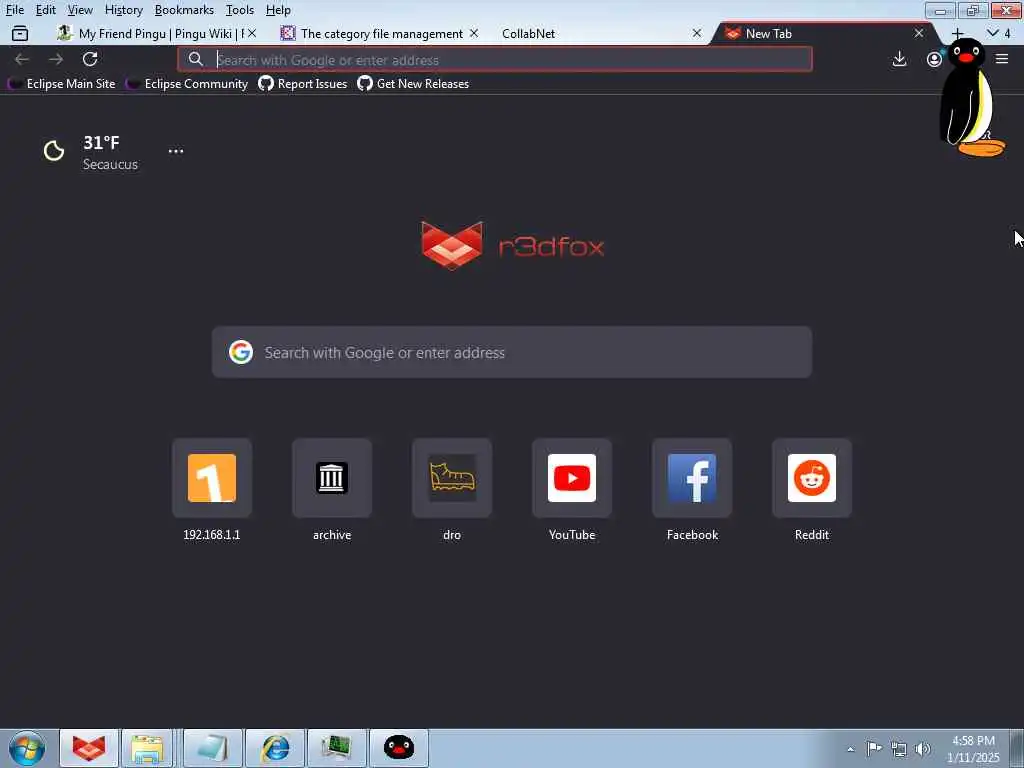Open the Tools menu
This screenshot has height=768, width=1024.
click(240, 10)
